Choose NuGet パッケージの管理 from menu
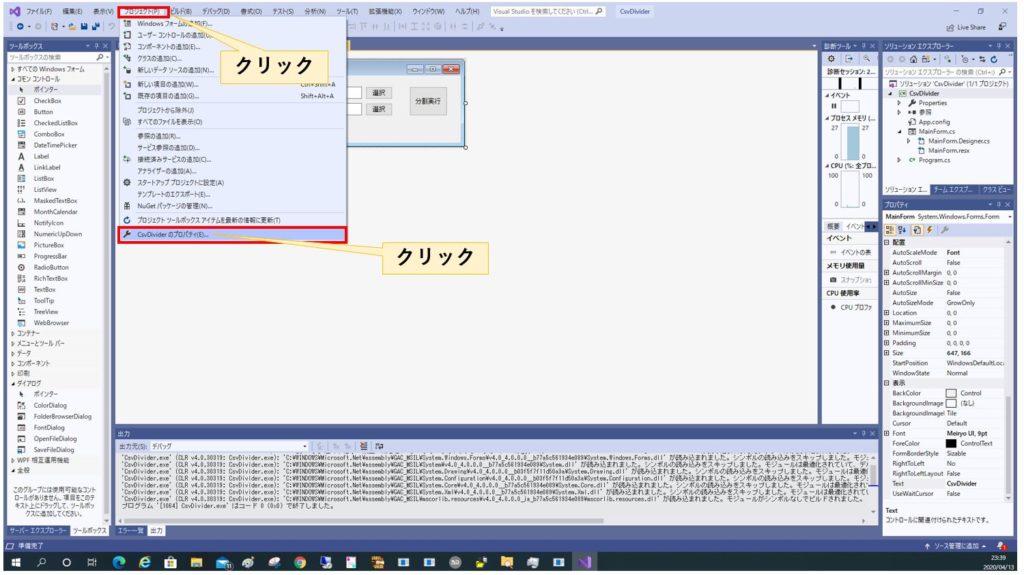The height and width of the screenshot is (575, 1024). [174, 206]
